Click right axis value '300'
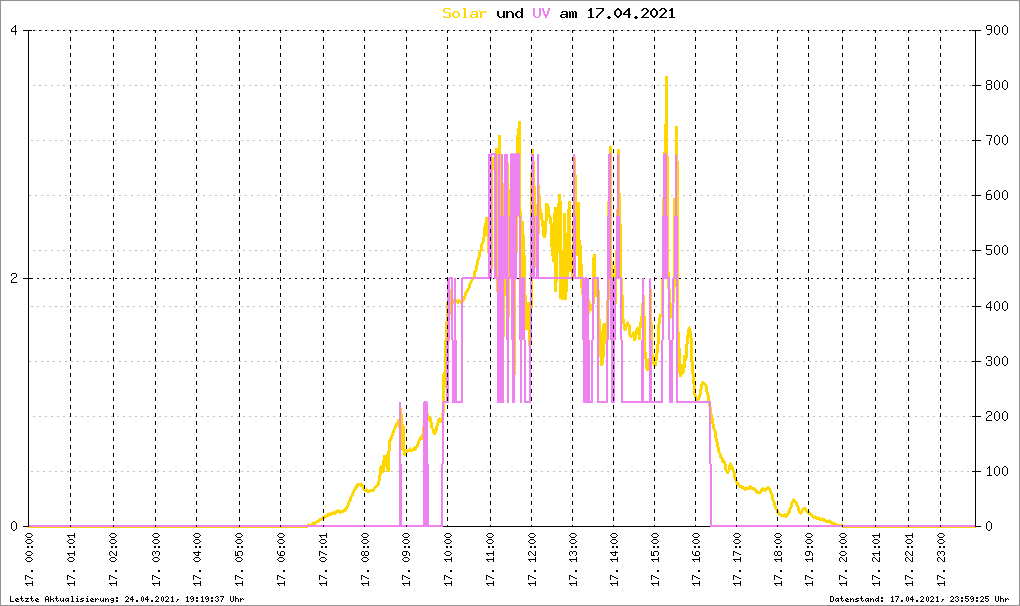1020x606 pixels. tap(997, 361)
